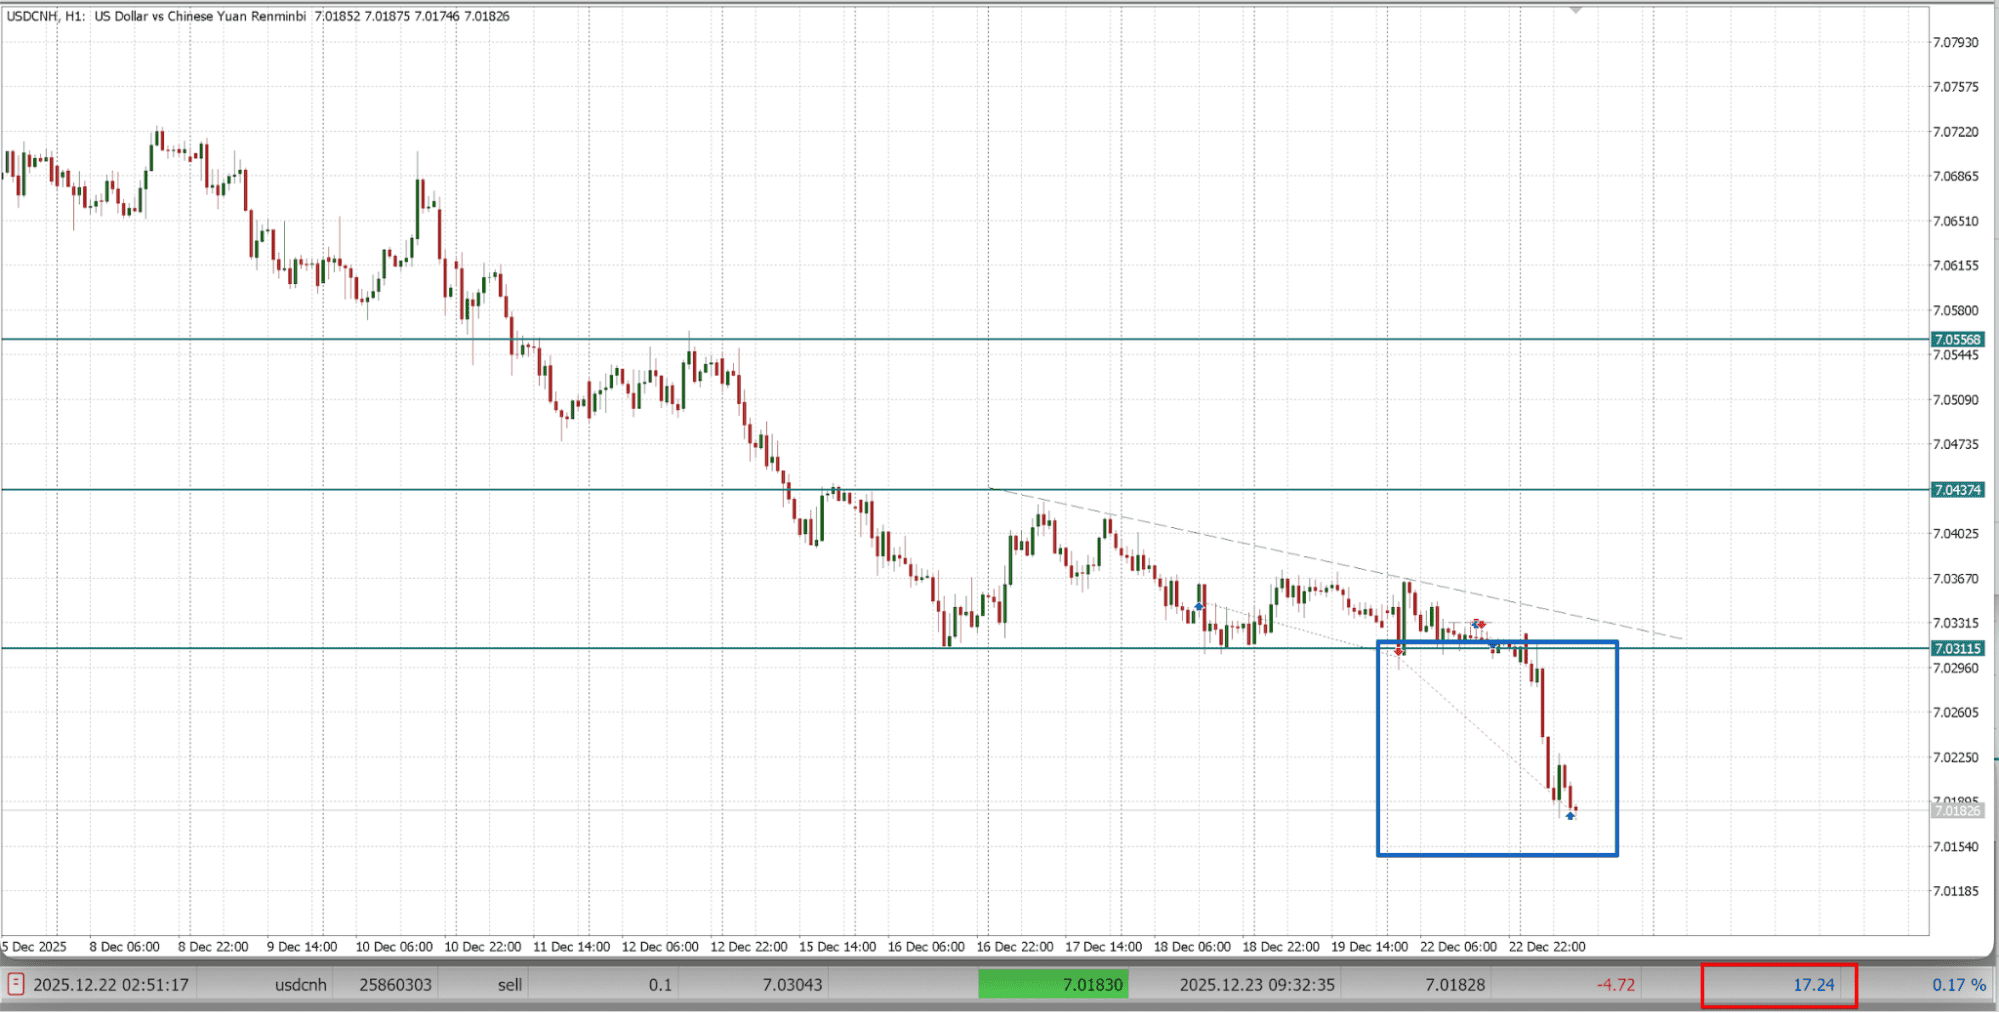Click the 0.17 % change value
This screenshot has height=1013, width=1999.
(1959, 985)
